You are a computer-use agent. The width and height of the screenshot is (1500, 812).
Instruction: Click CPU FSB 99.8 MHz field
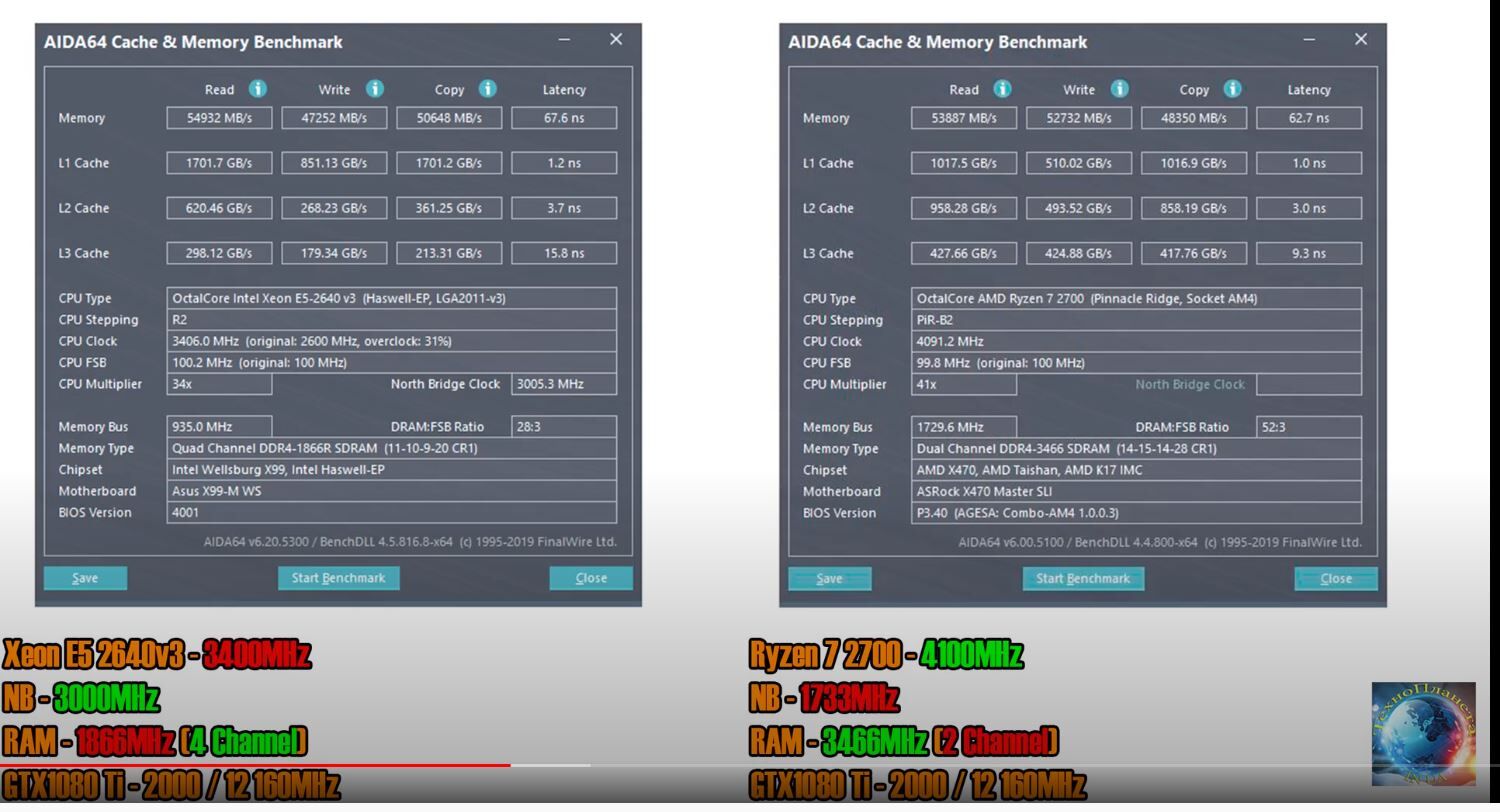[1137, 363]
